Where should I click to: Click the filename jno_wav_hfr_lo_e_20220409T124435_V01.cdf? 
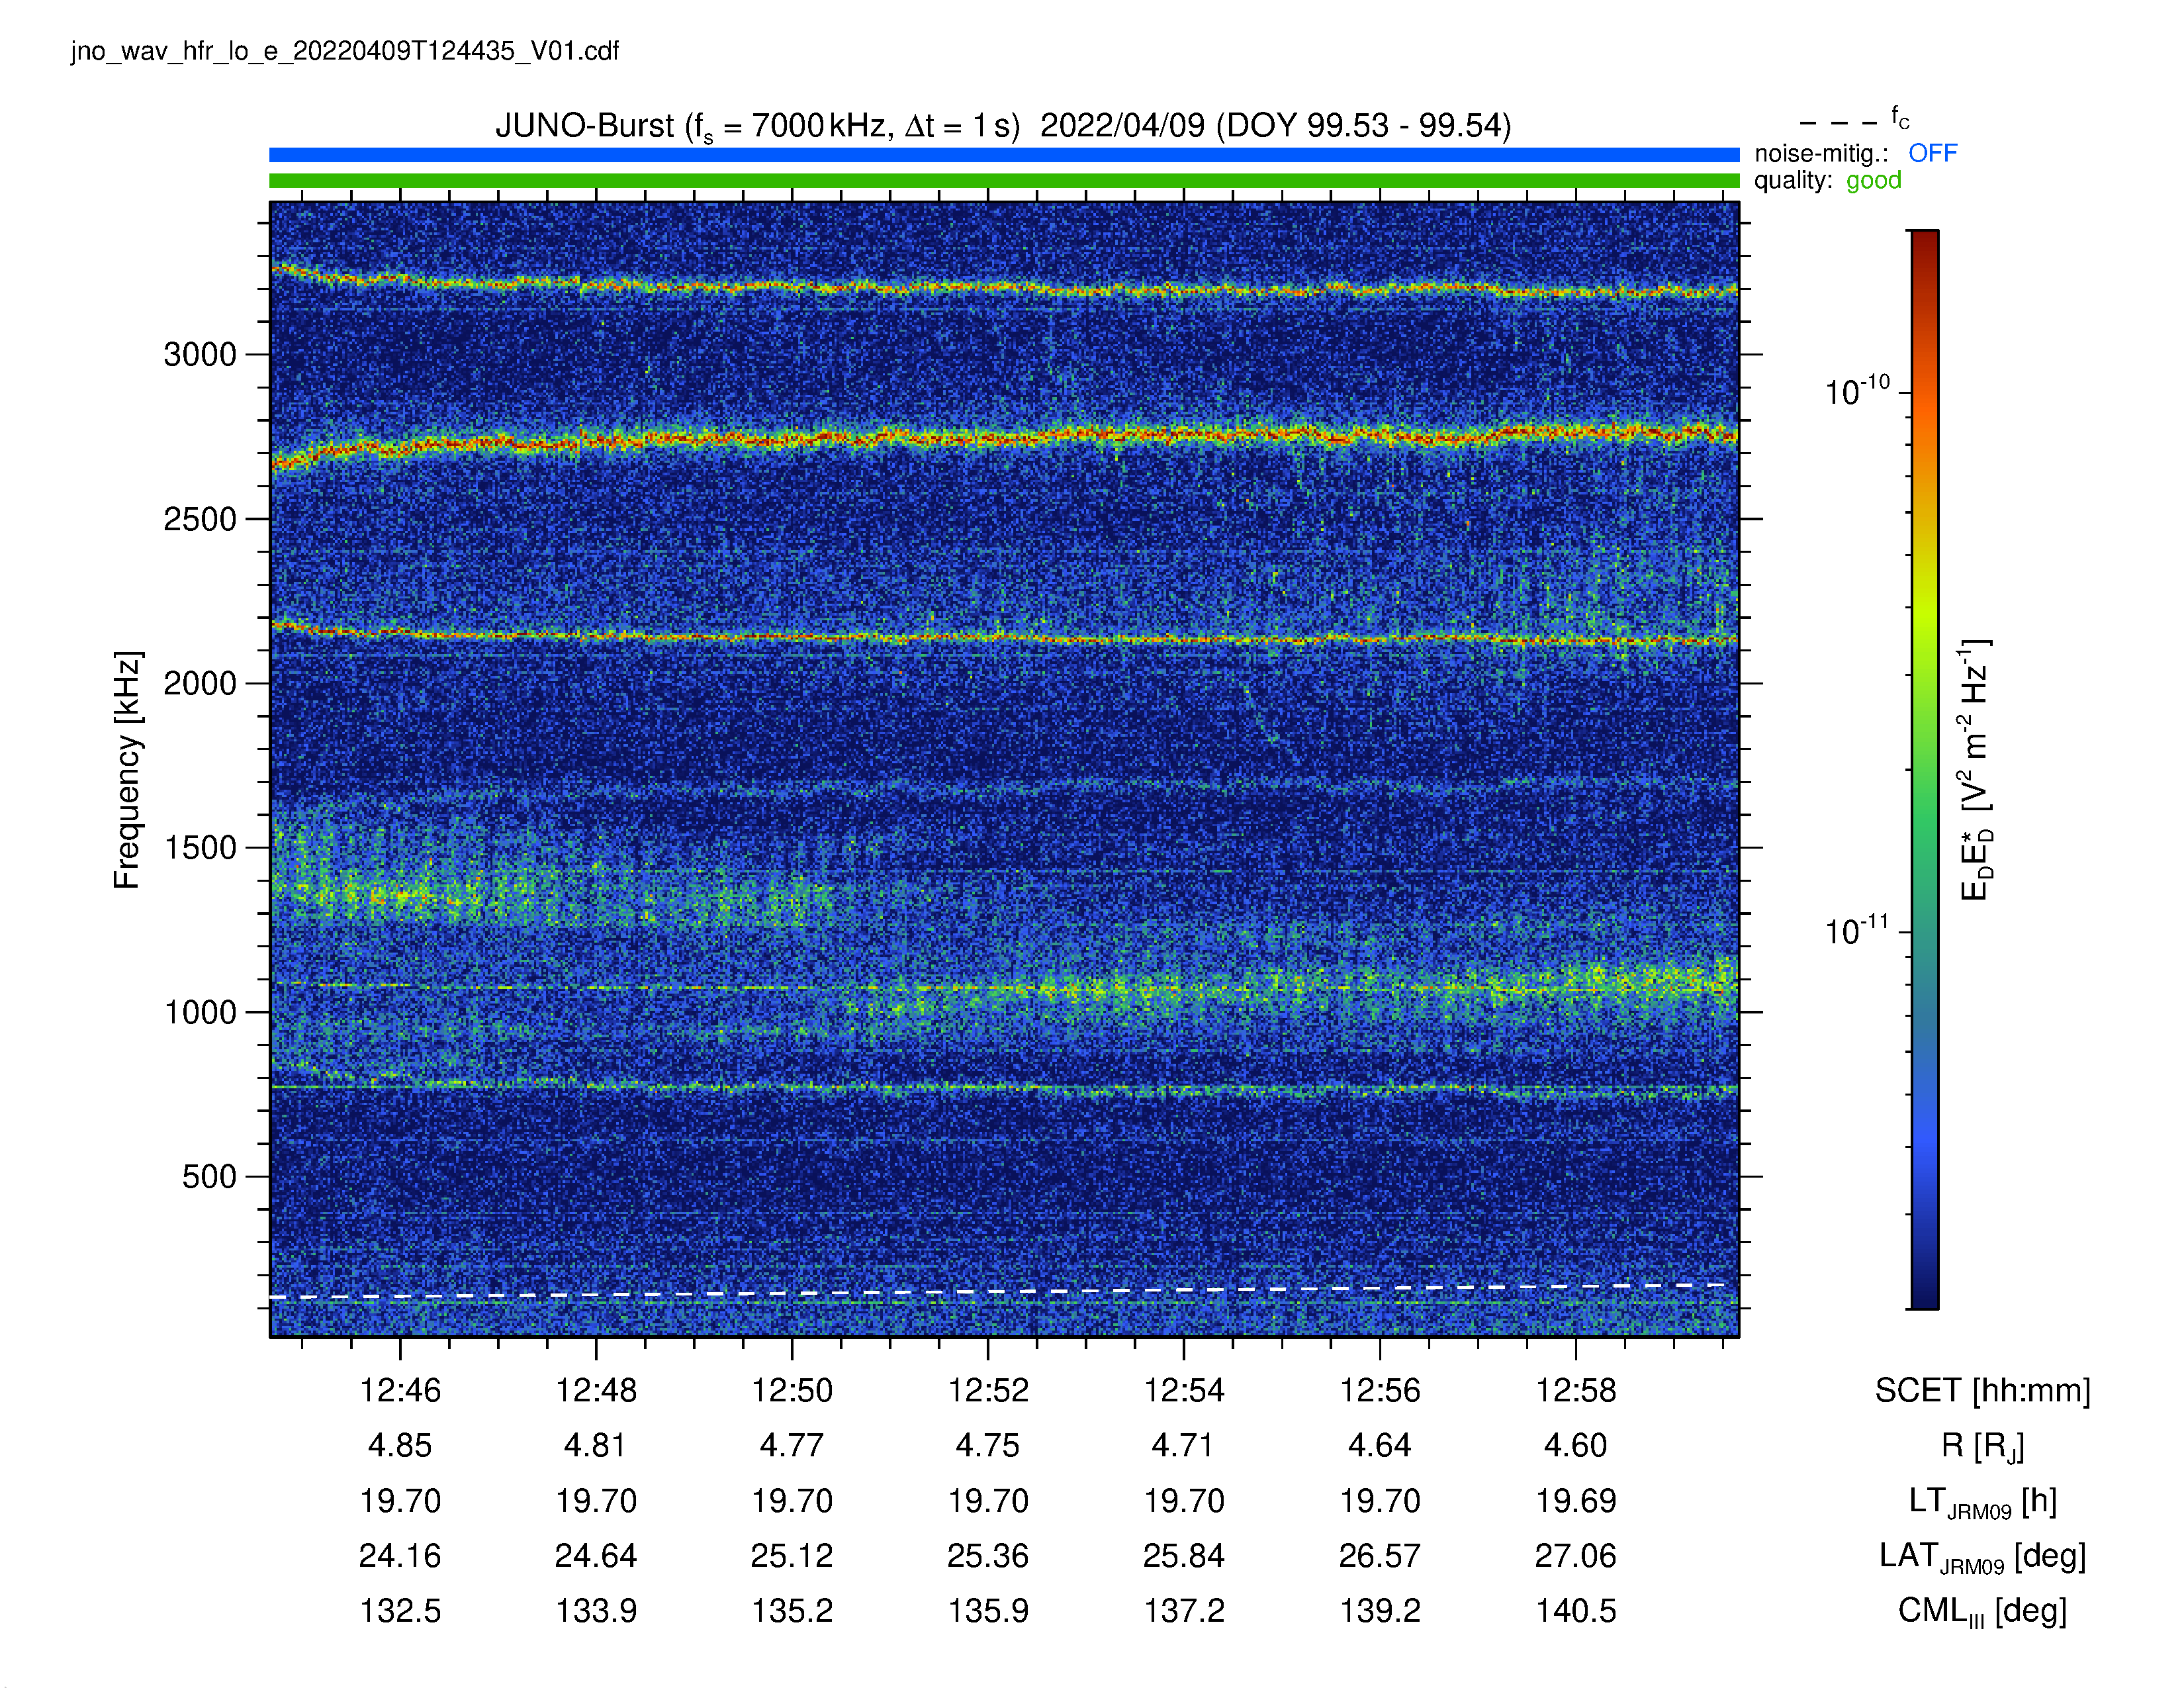point(345,51)
